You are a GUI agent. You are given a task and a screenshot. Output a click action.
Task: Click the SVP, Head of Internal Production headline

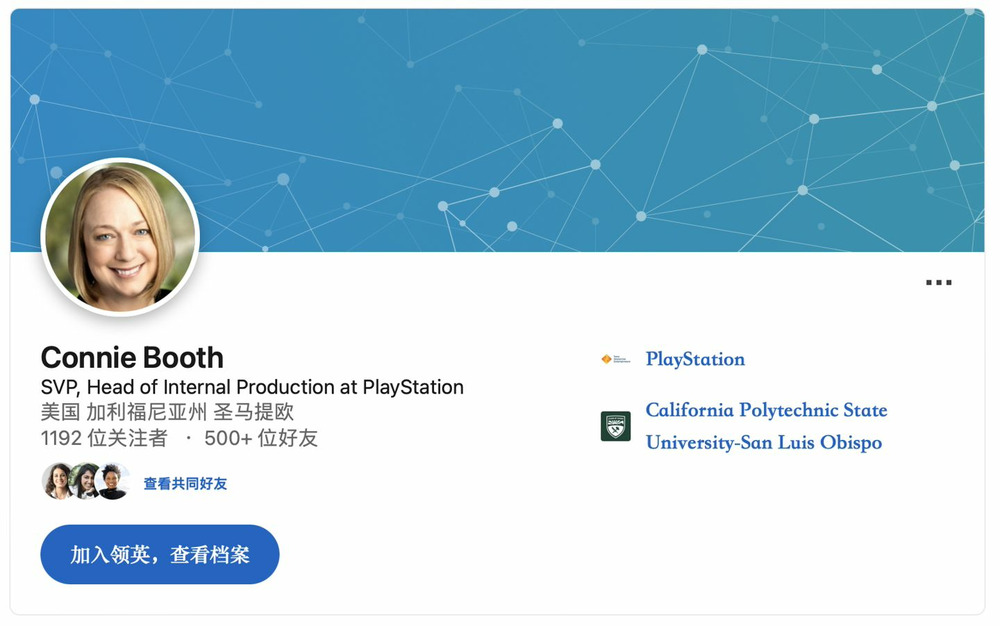(252, 387)
